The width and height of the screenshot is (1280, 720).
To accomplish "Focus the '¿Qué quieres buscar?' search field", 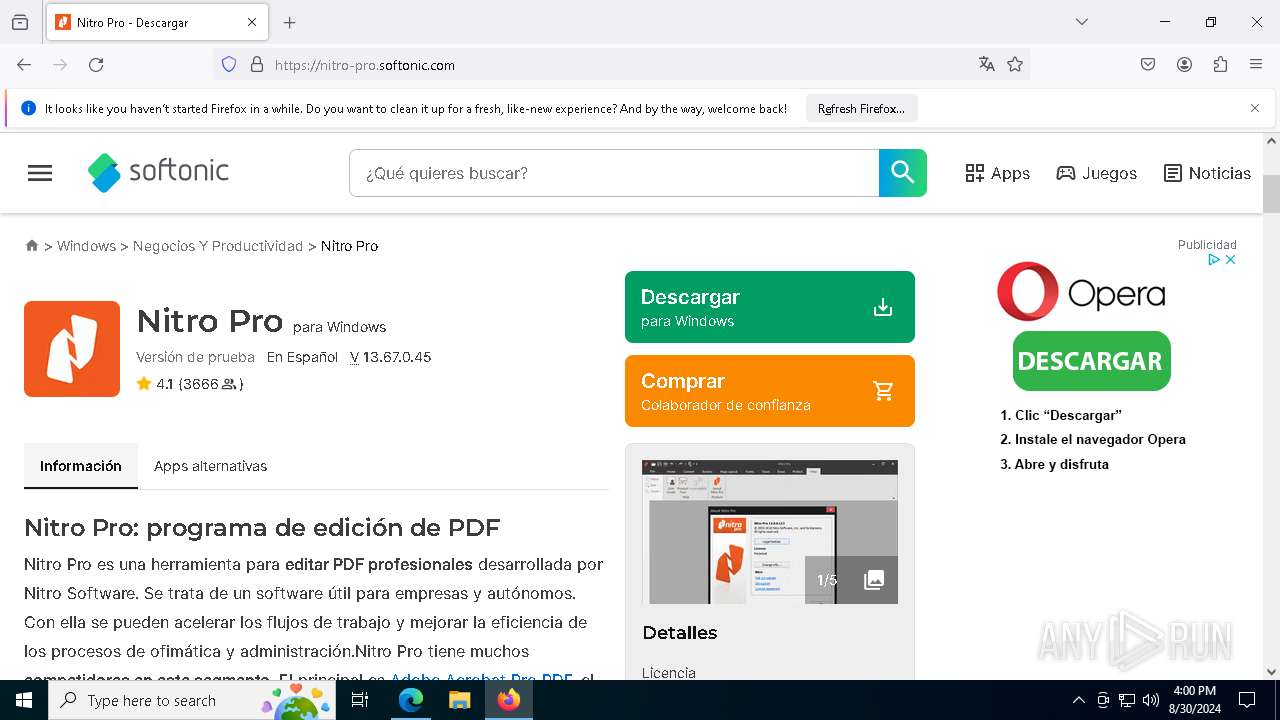I will [614, 173].
